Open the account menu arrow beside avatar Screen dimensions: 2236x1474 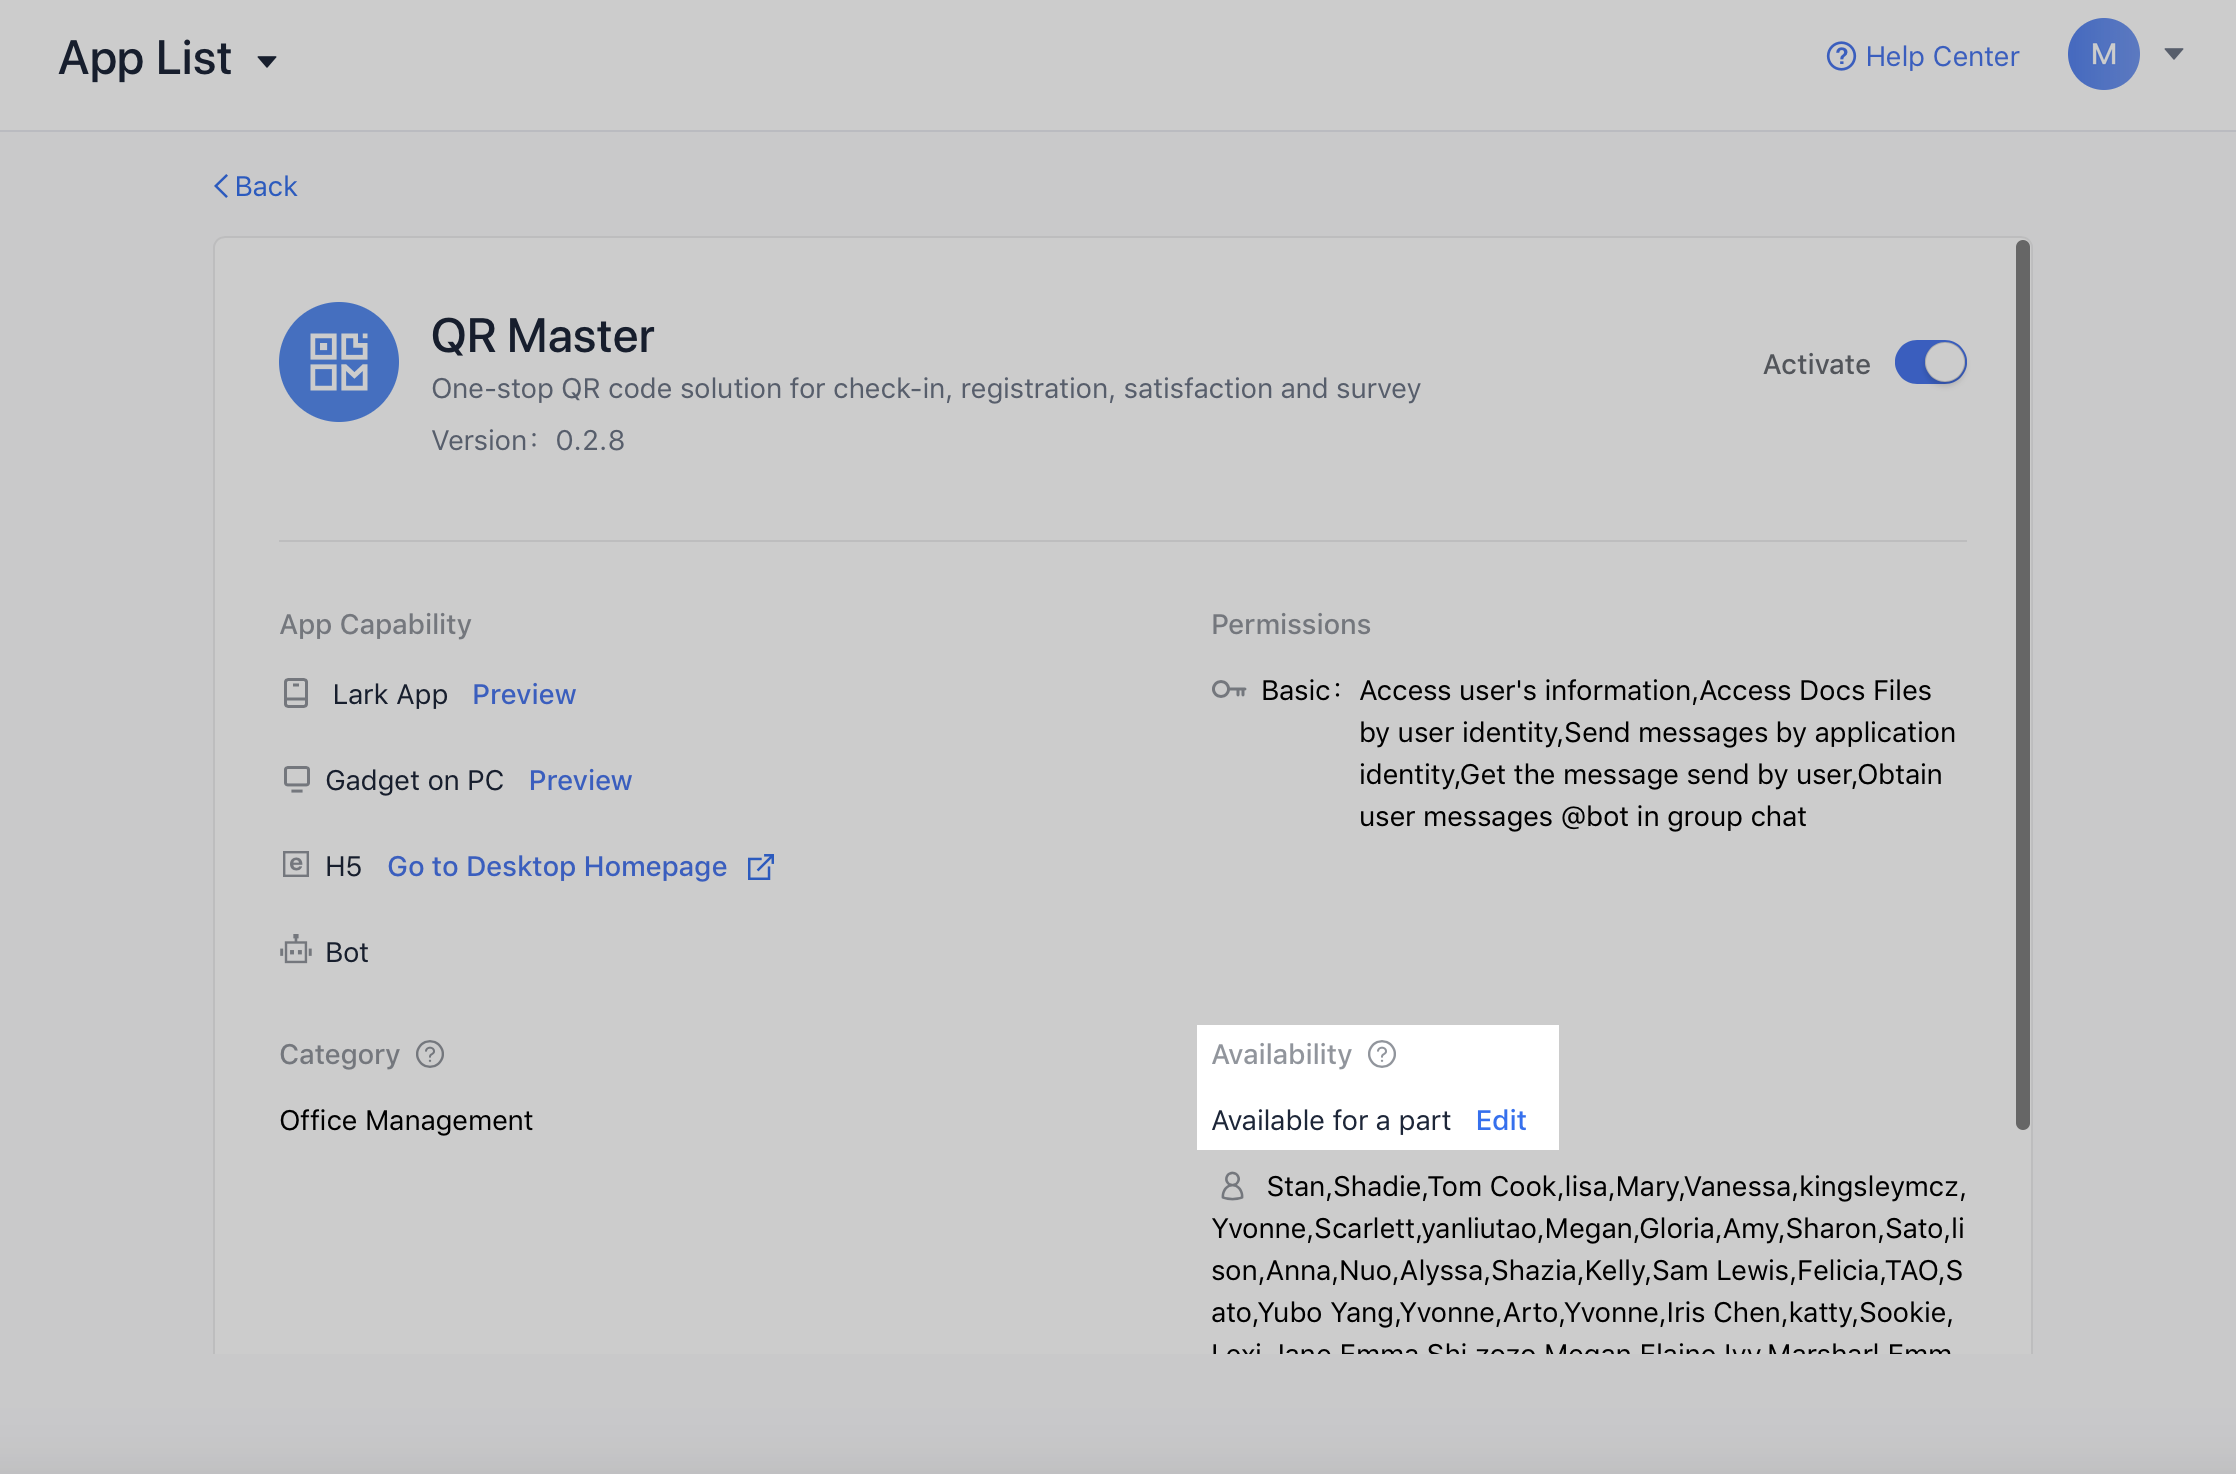(2173, 54)
